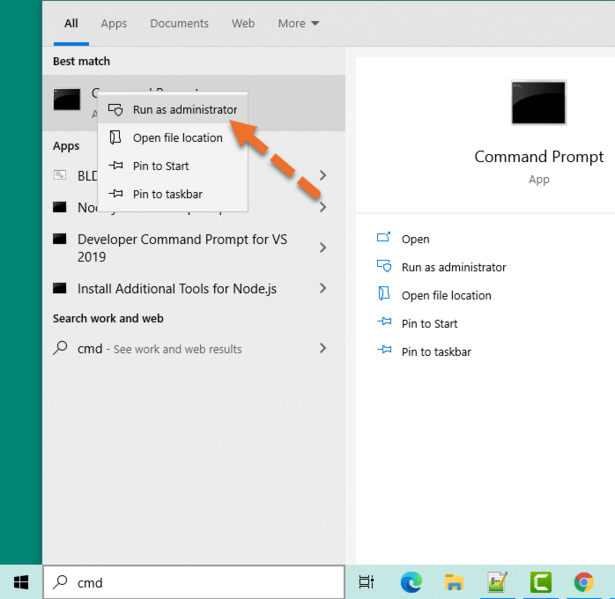Click shield icon beside right-pane Run as administrator
The image size is (615, 599).
coord(384,266)
